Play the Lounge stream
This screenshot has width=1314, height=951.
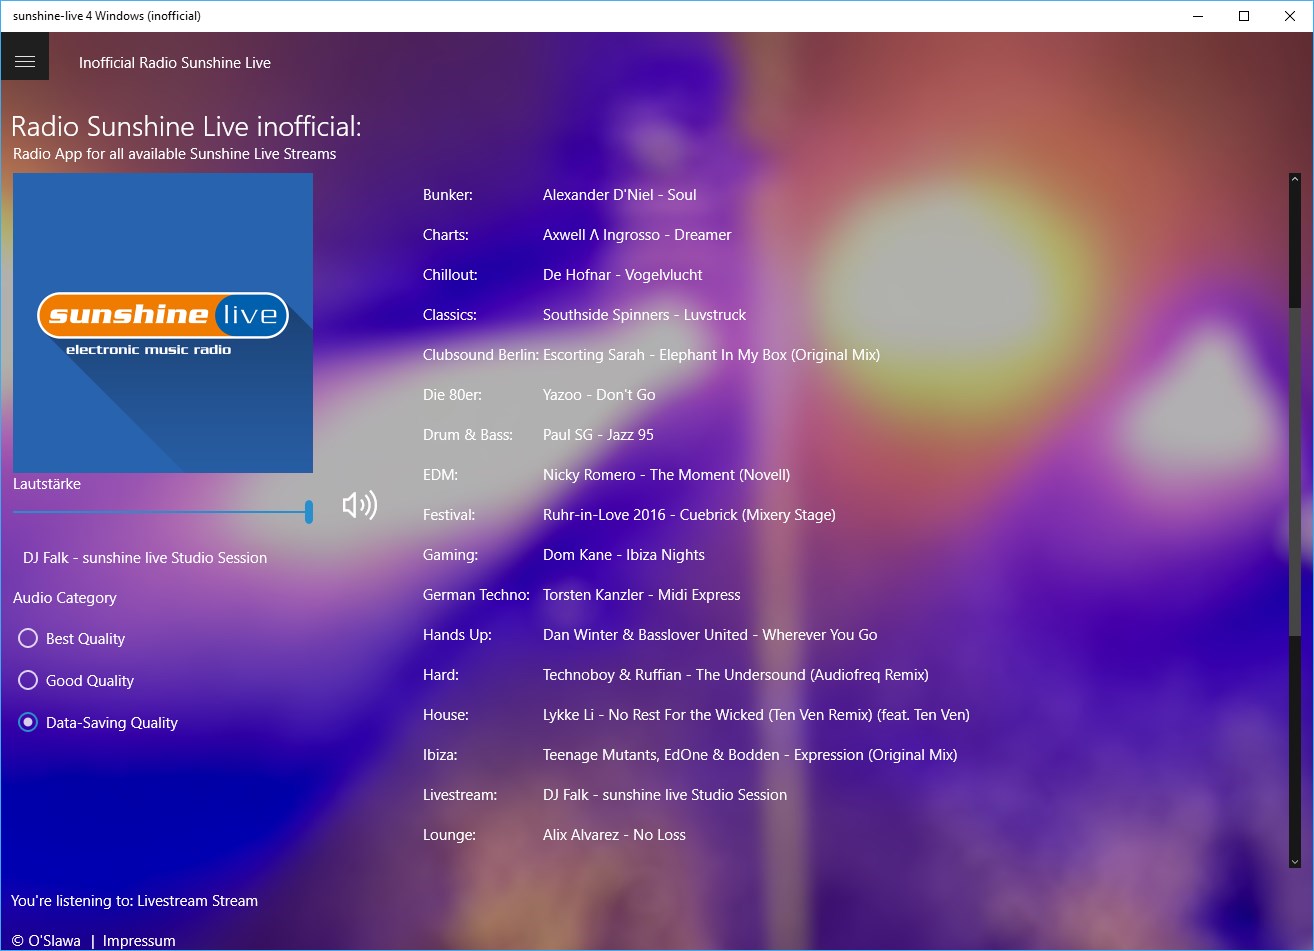449,835
